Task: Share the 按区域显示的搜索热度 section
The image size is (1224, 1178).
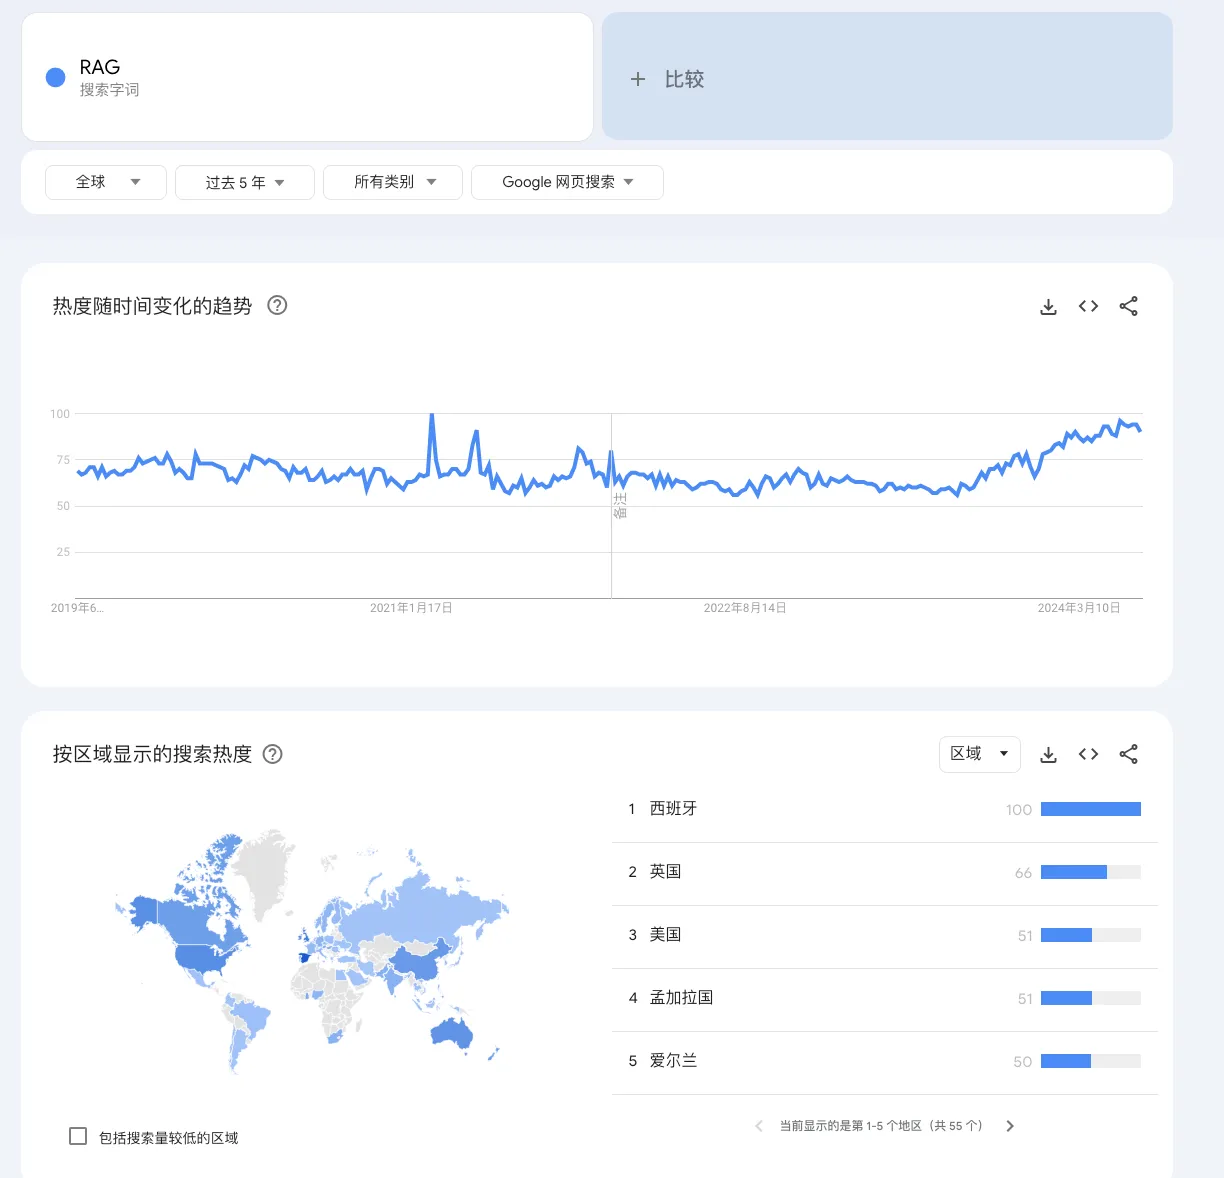Action: pyautogui.click(x=1128, y=754)
